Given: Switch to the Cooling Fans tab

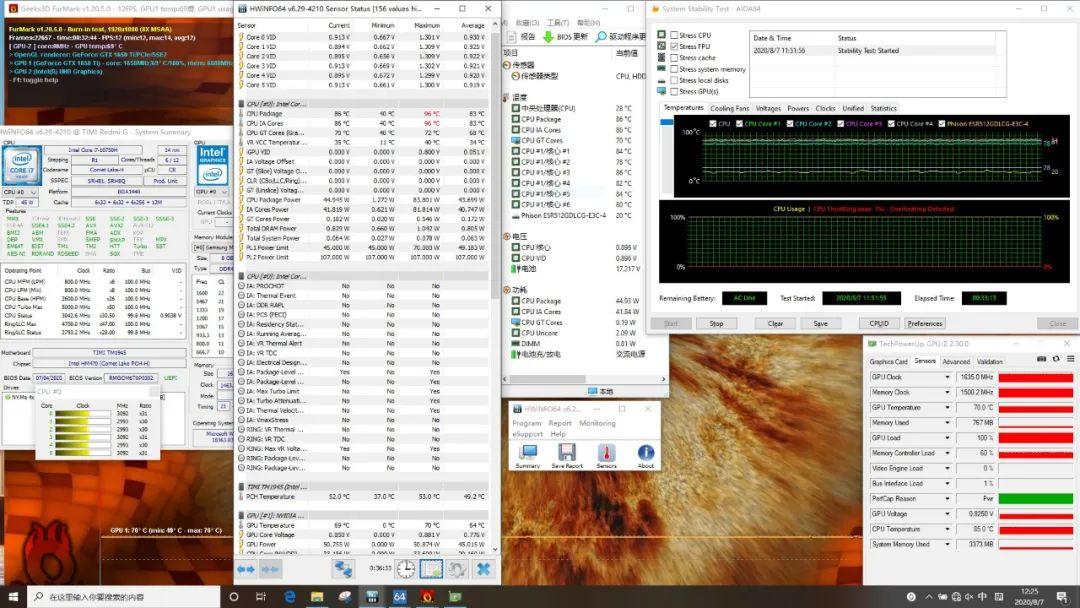Looking at the screenshot, I should (x=729, y=108).
